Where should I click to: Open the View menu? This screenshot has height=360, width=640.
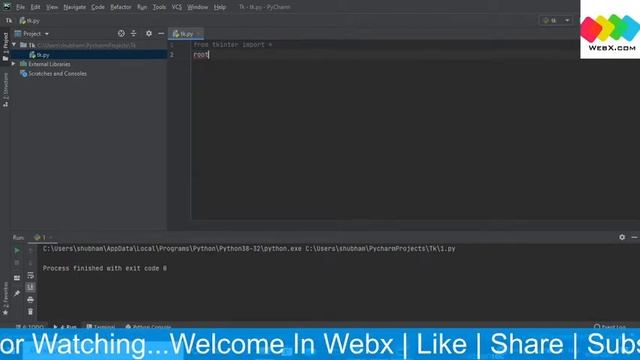[x=52, y=7]
